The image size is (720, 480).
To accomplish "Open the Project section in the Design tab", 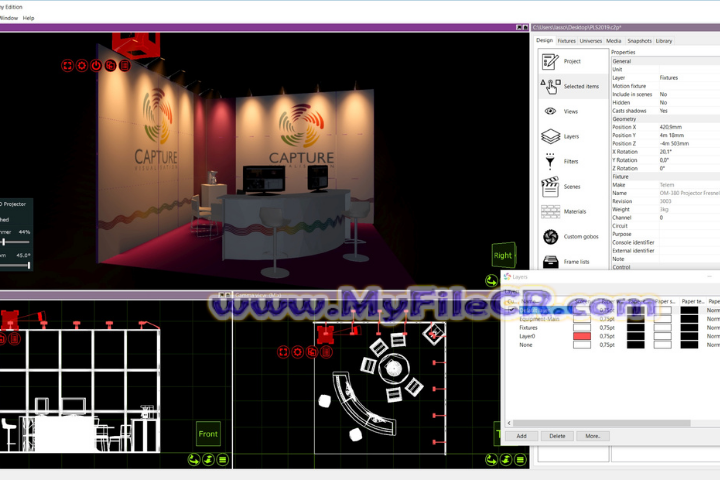I will coord(573,61).
